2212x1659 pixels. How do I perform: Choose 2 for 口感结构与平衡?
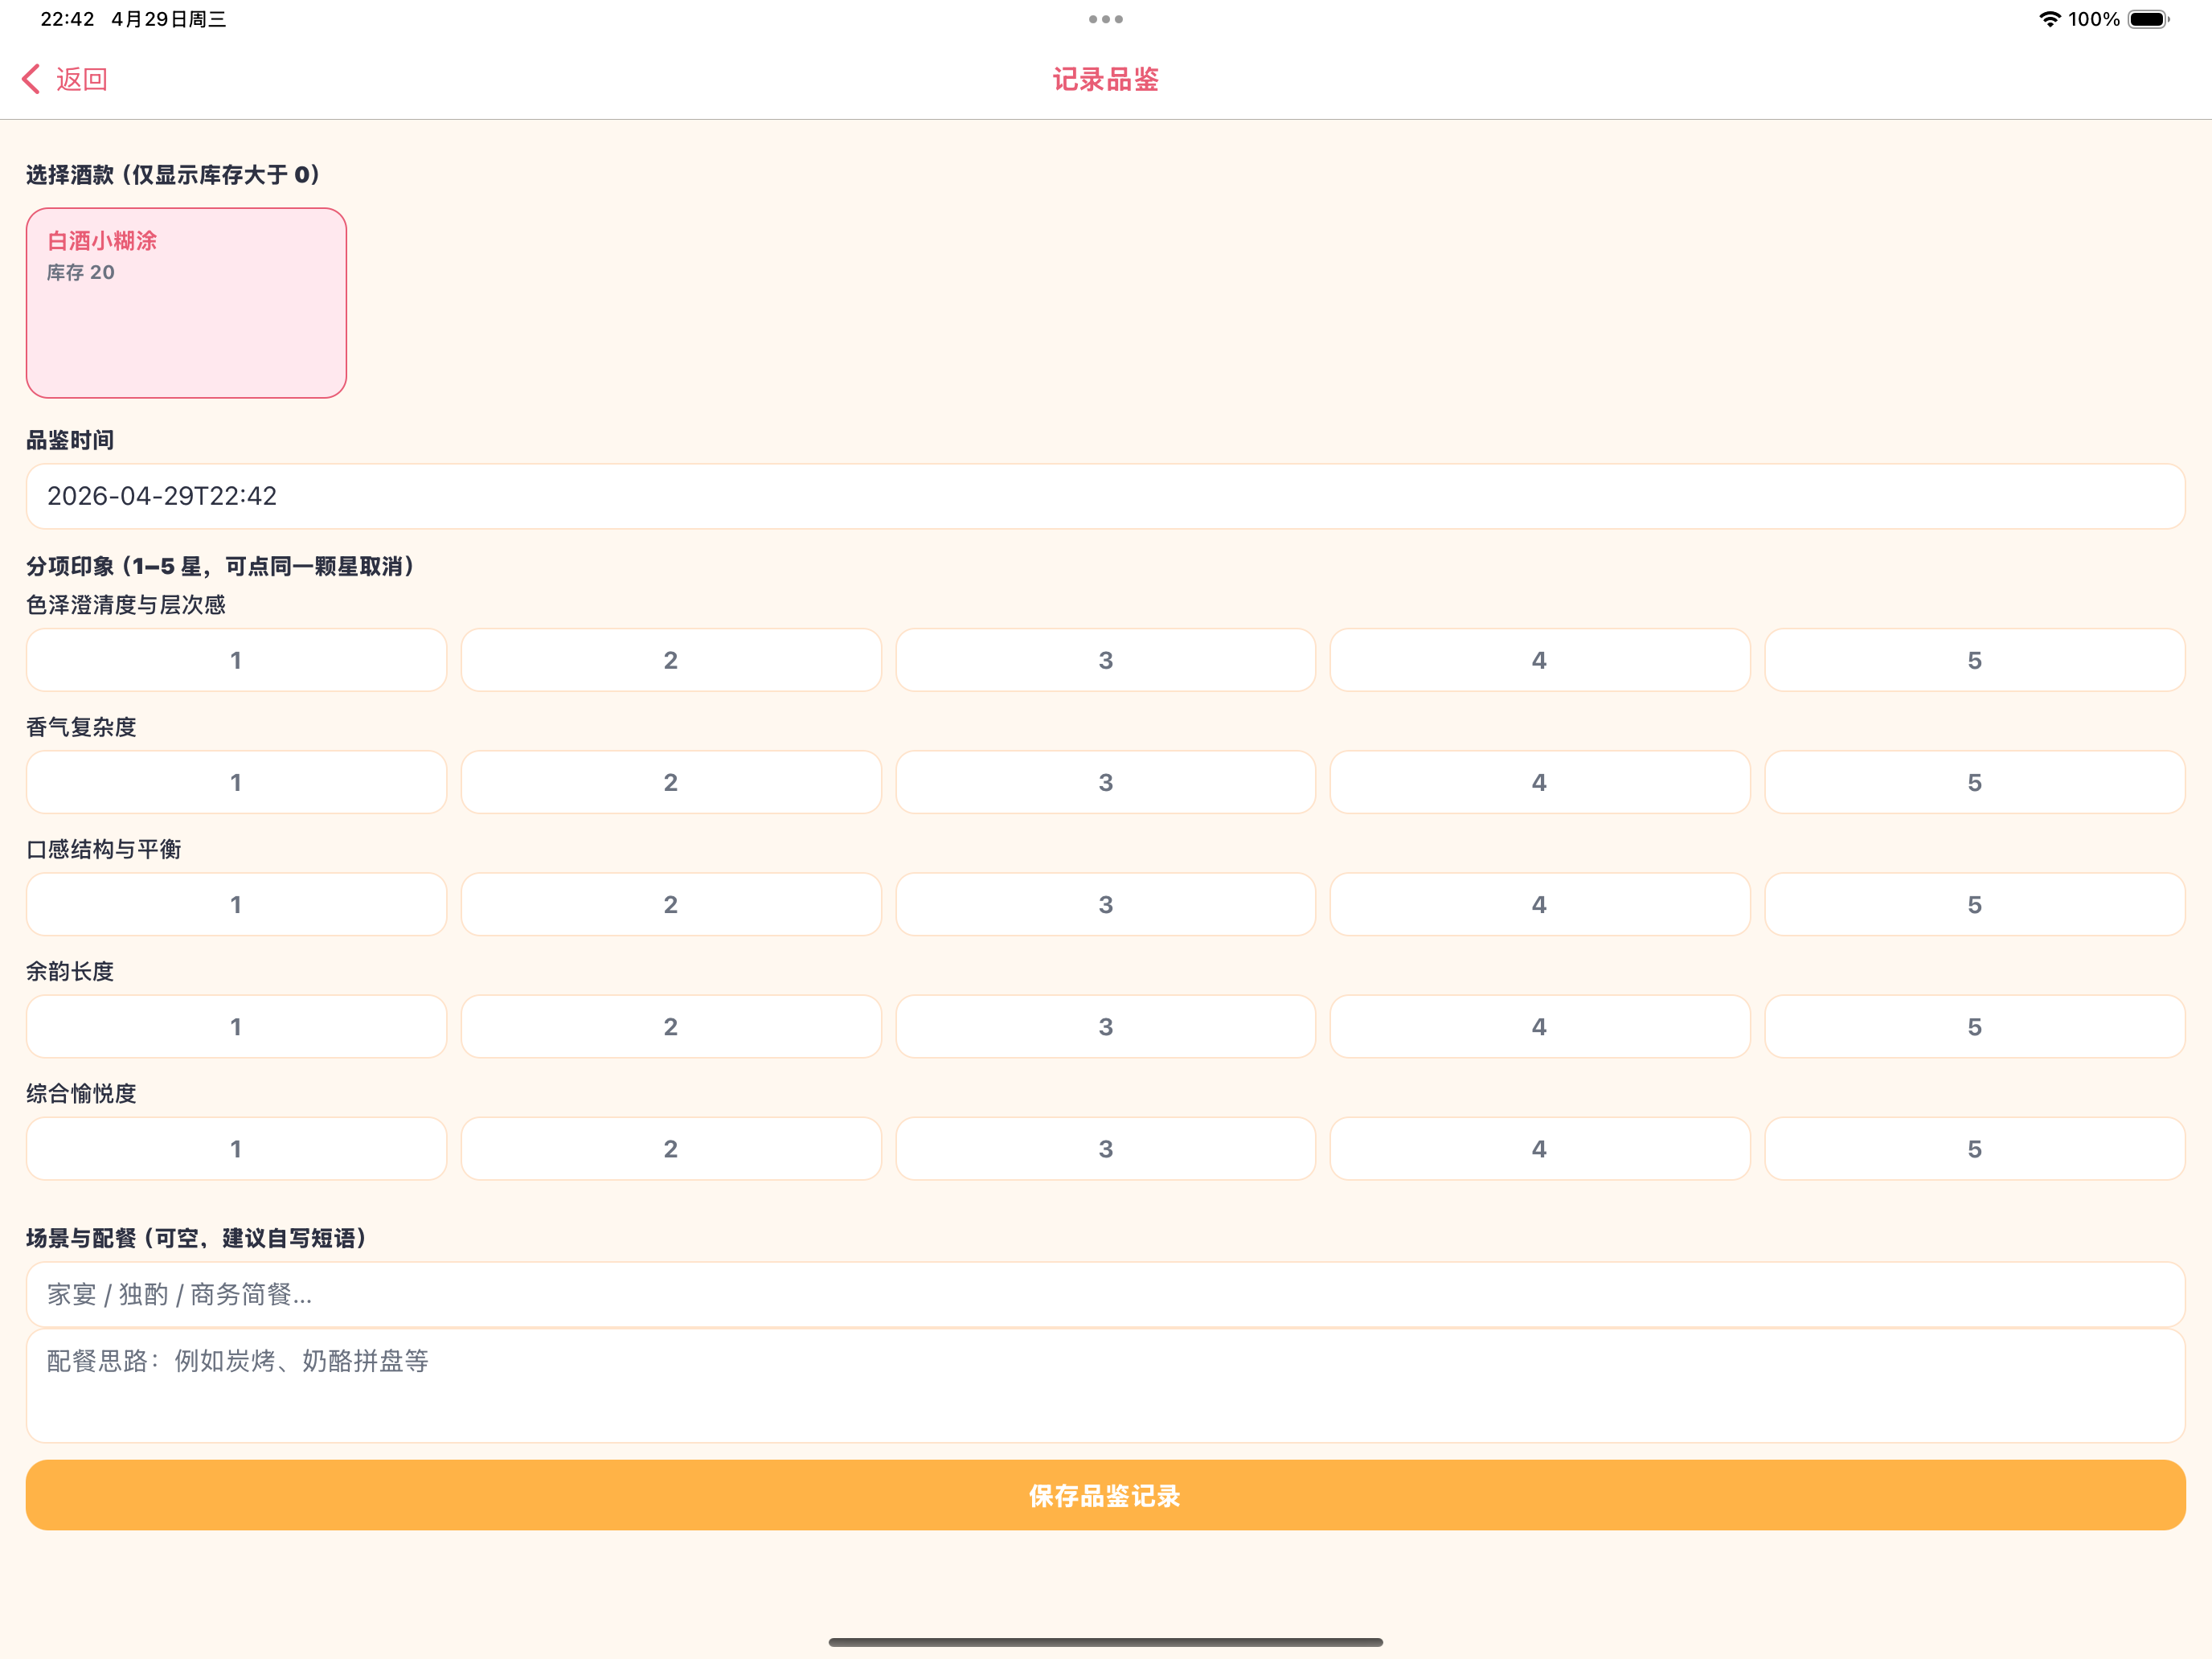pos(671,904)
